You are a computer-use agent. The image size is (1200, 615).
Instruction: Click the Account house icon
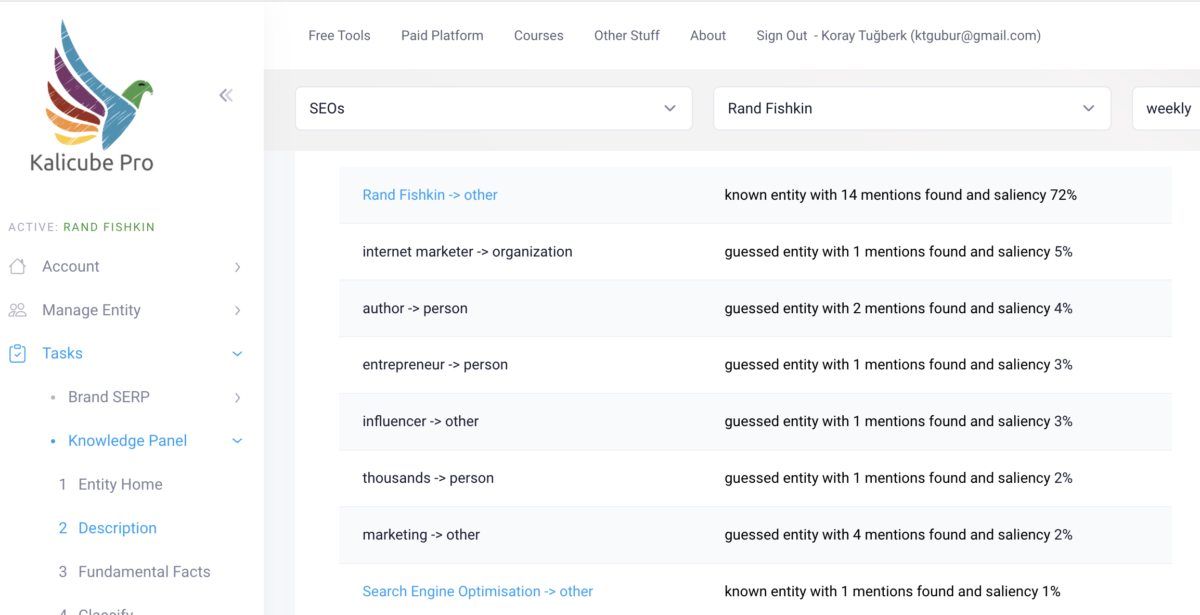(17, 266)
